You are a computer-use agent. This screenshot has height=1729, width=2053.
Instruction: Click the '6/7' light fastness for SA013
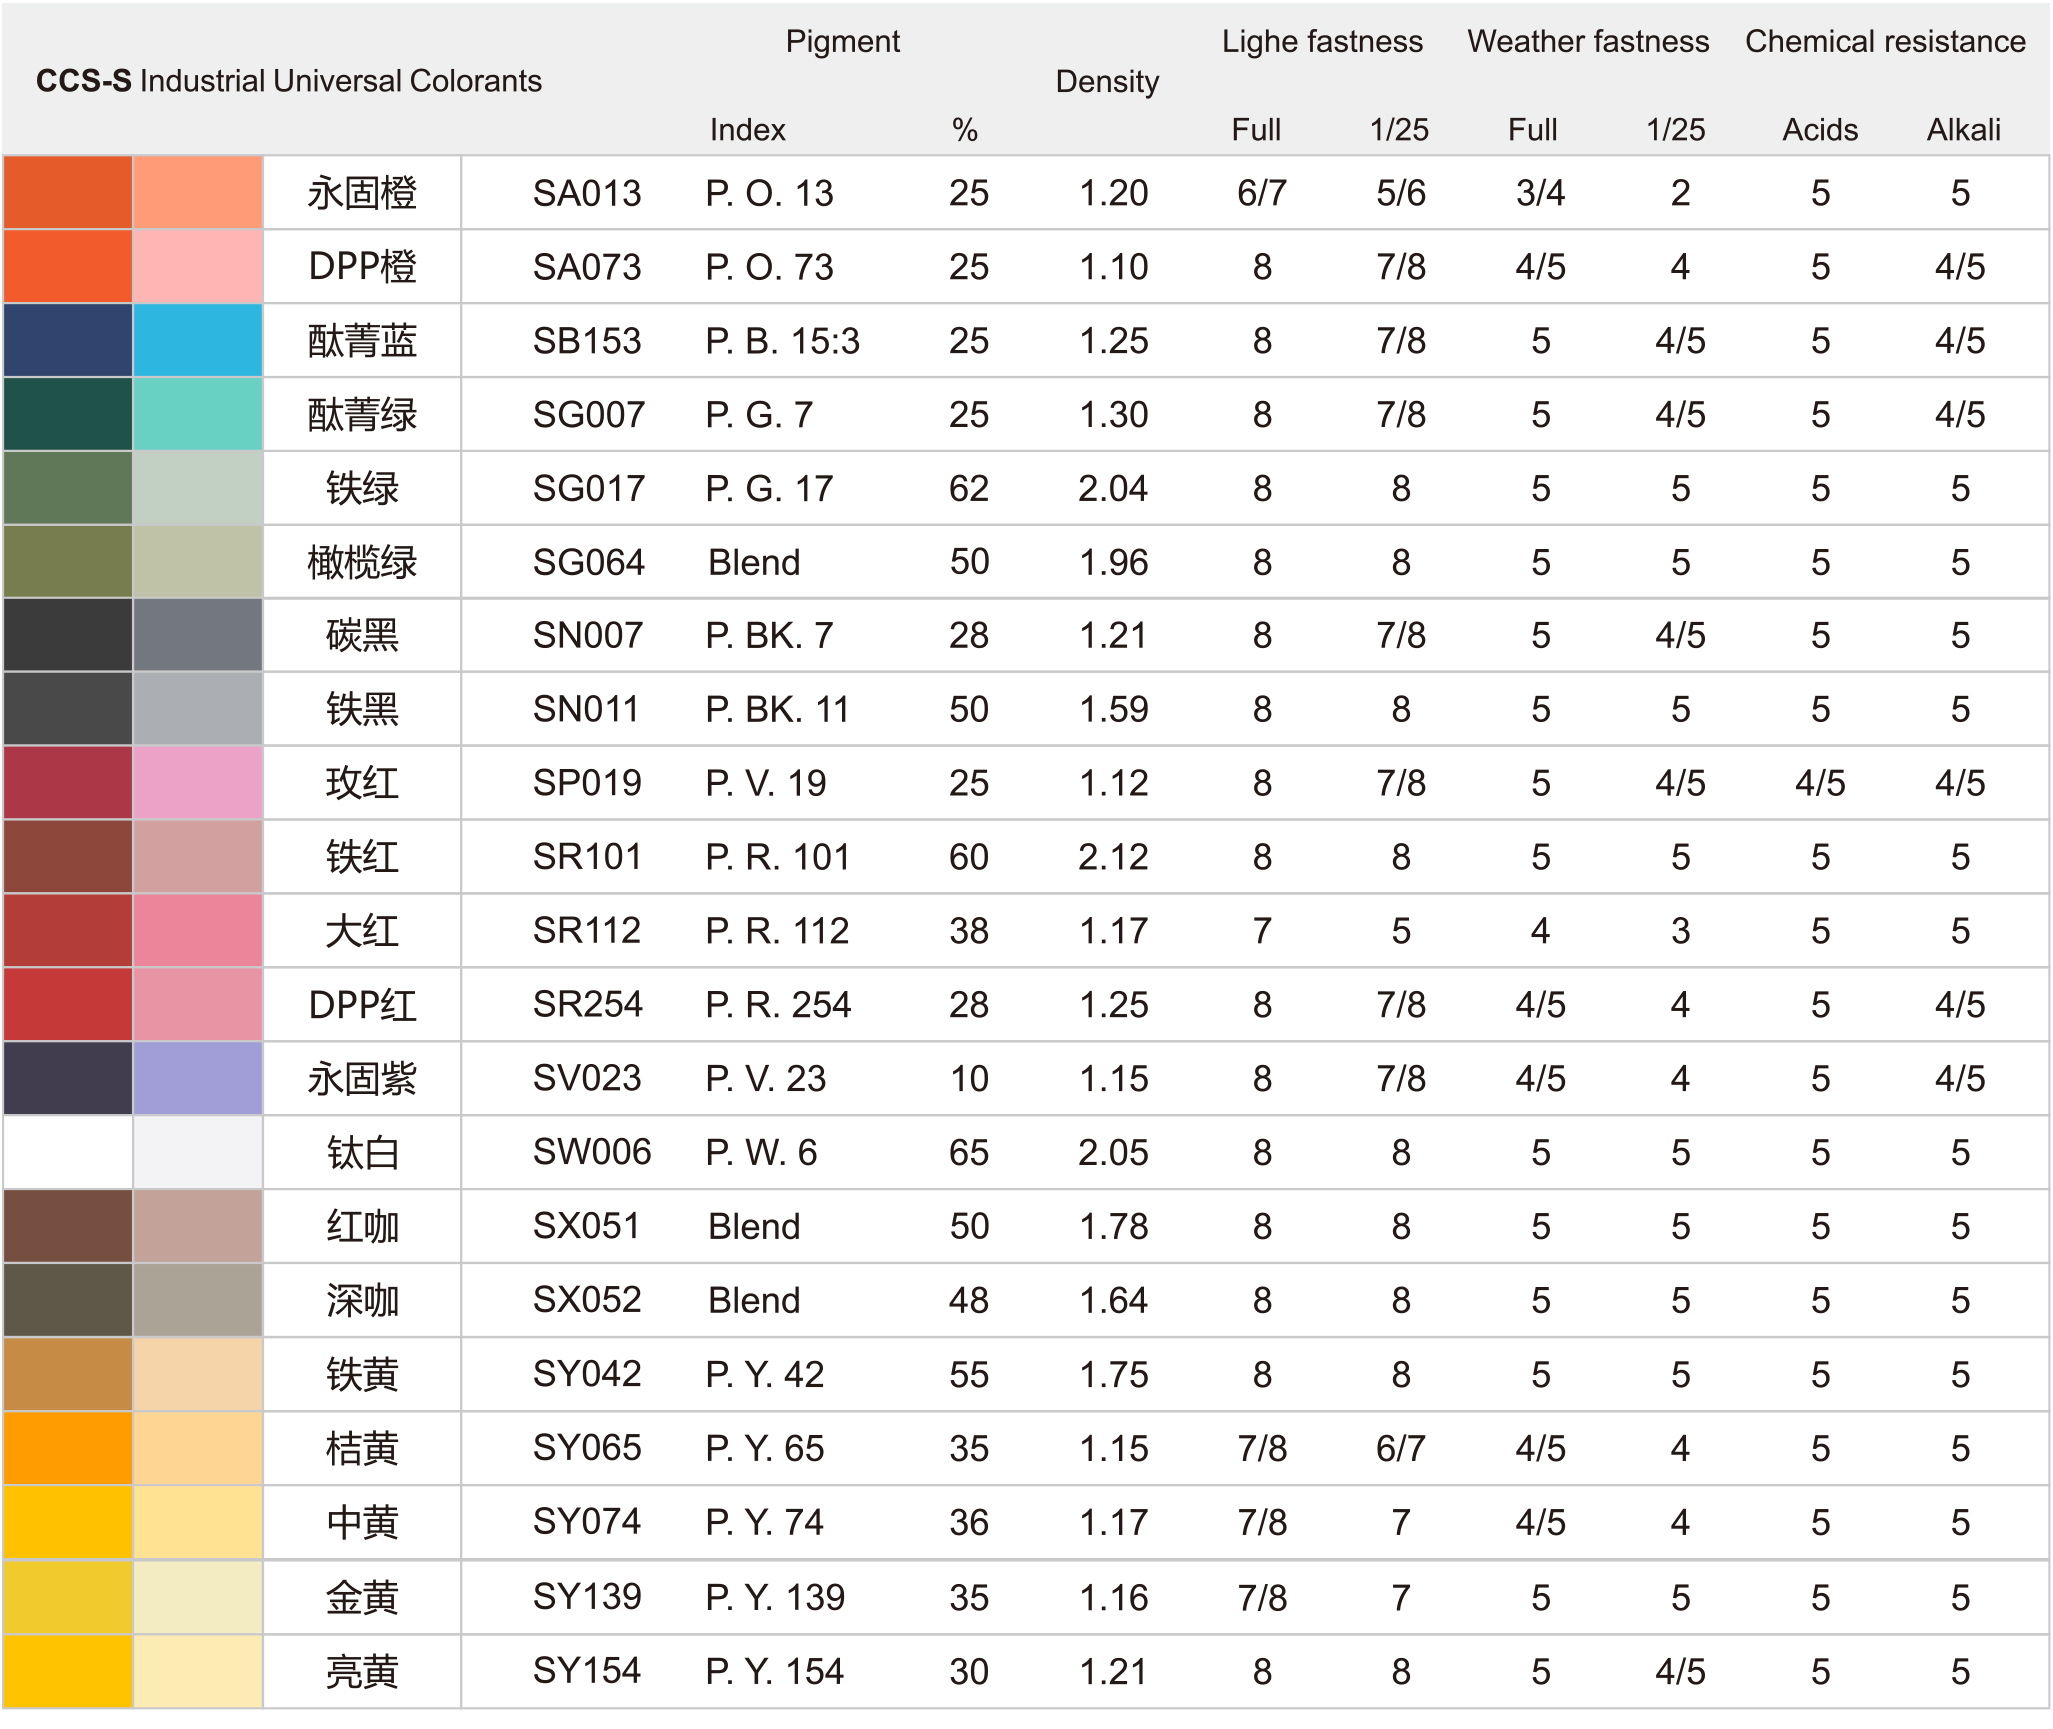click(x=1262, y=193)
